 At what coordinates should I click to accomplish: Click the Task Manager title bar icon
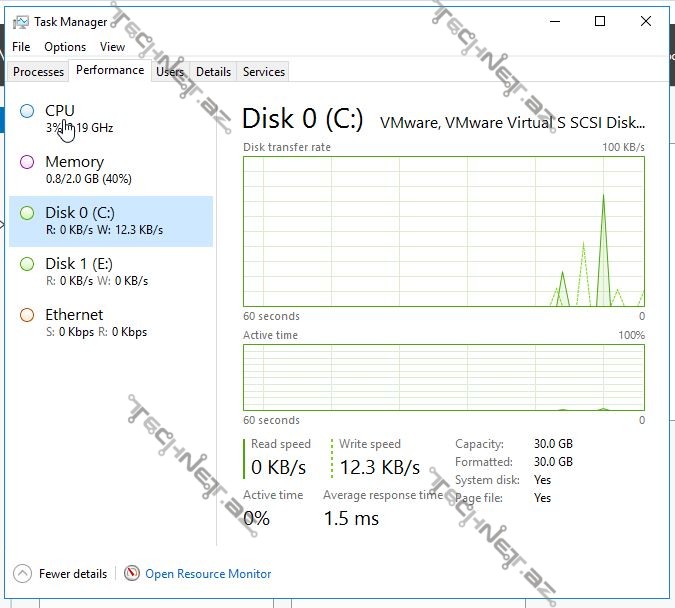click(21, 22)
